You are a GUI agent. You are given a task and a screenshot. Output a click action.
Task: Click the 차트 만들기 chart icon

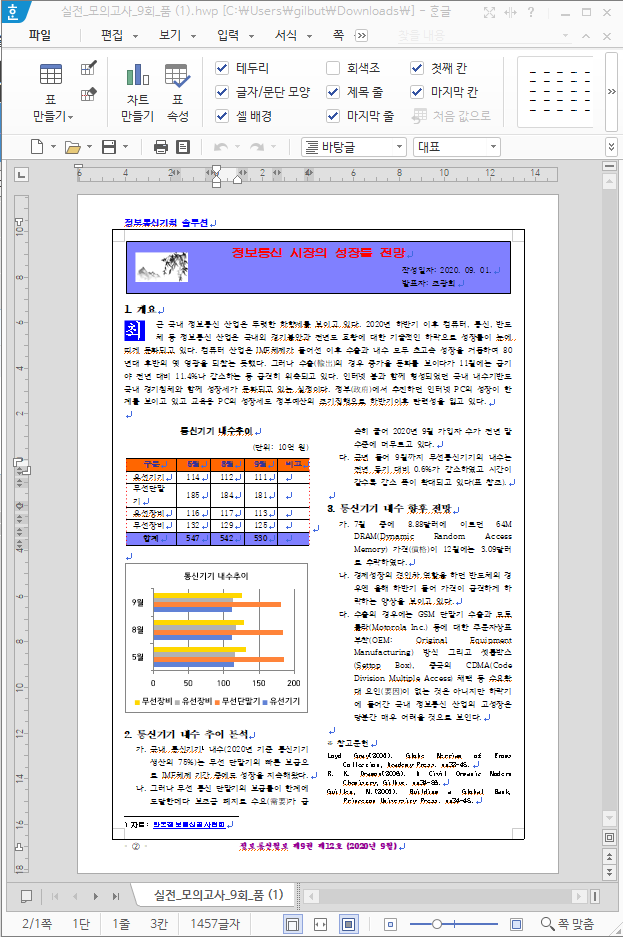click(137, 75)
